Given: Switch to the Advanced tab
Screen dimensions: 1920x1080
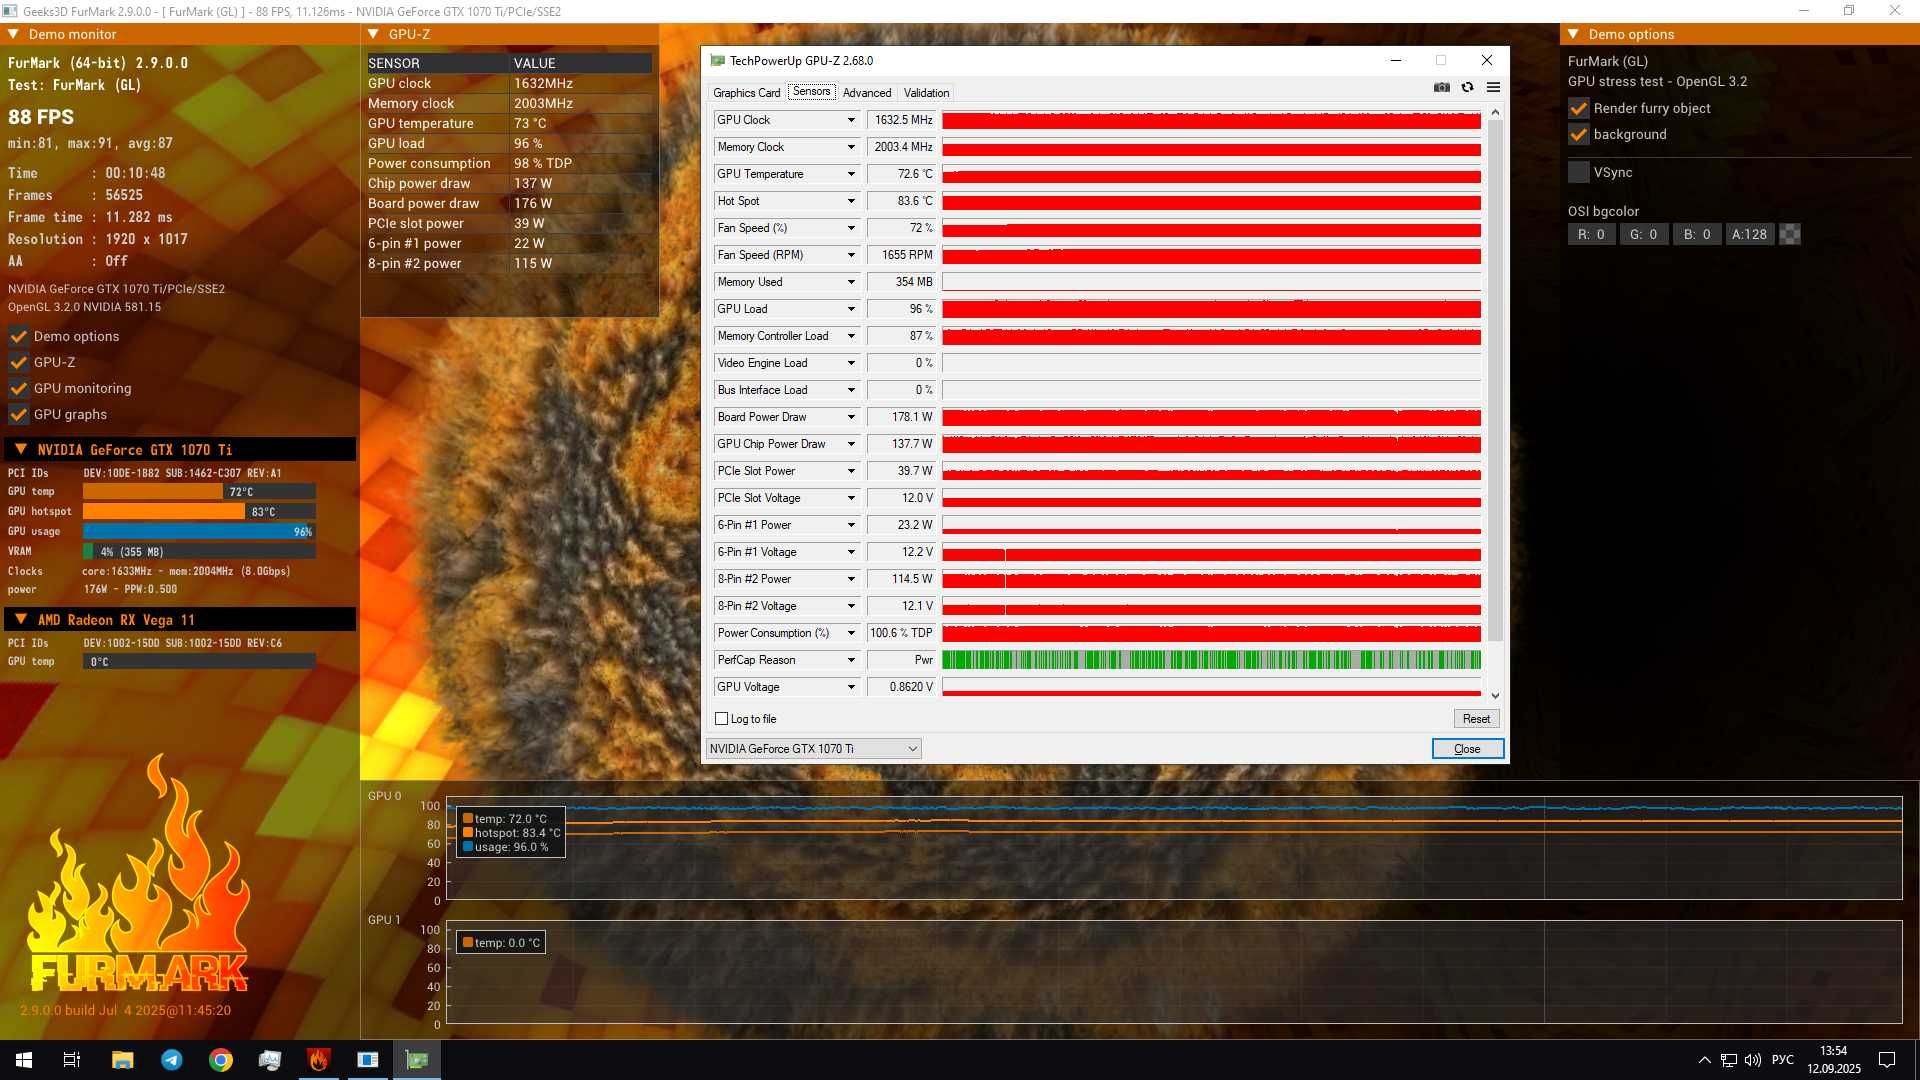Looking at the screenshot, I should (866, 93).
